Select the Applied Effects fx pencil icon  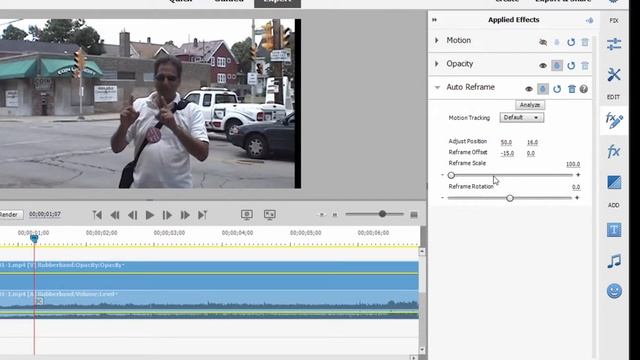(614, 121)
